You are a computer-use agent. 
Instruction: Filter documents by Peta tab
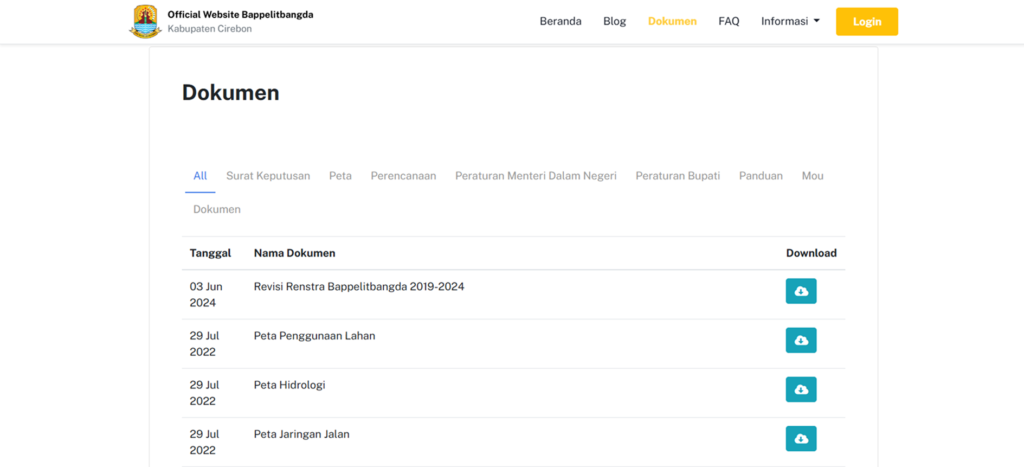tap(340, 176)
